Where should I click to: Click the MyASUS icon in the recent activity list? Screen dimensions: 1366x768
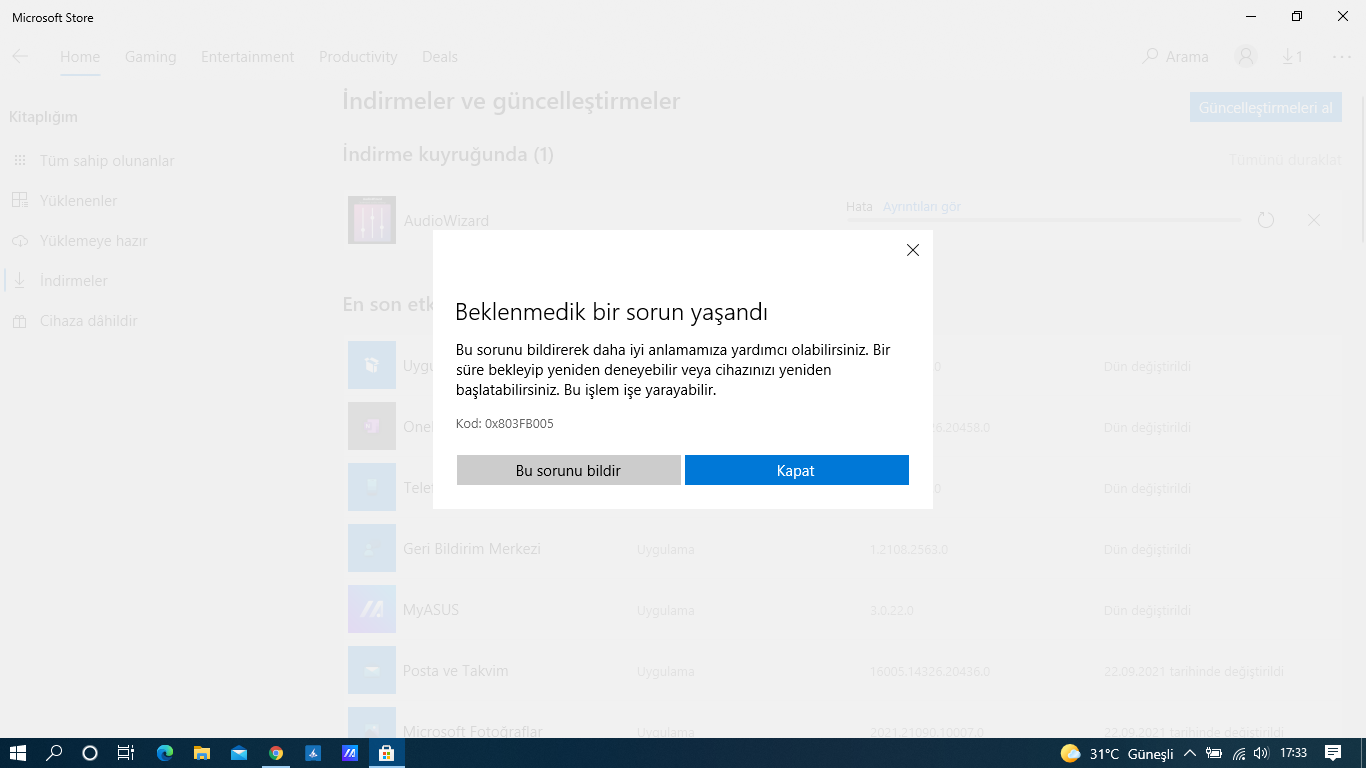pyautogui.click(x=372, y=609)
